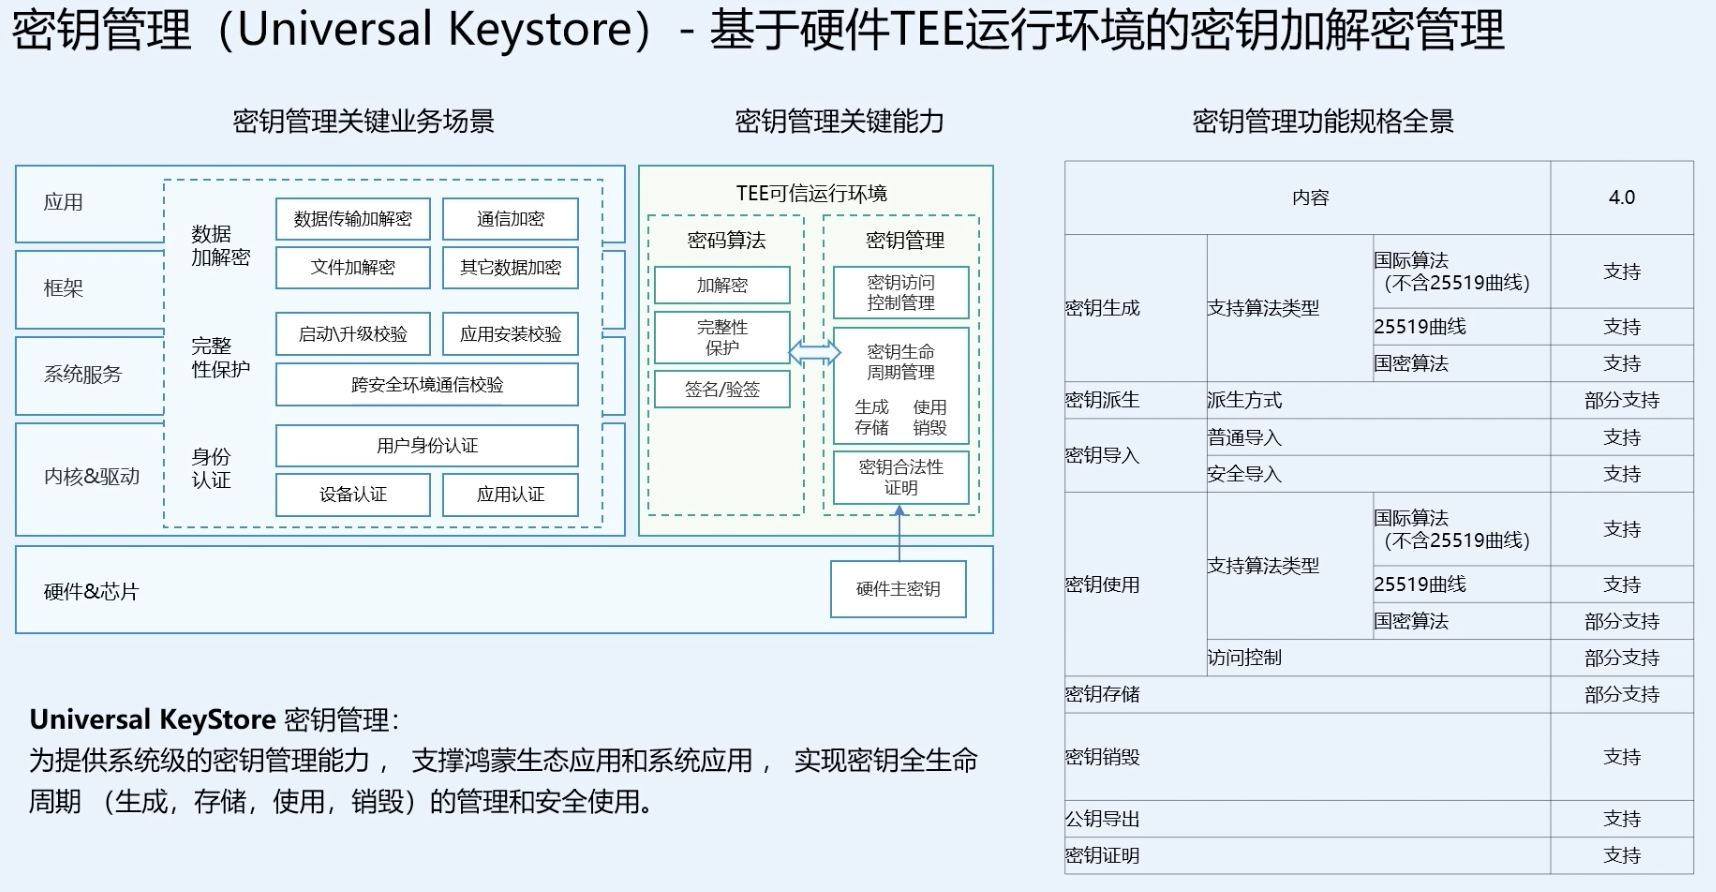Select the 密钥导入 row label

coord(1102,455)
